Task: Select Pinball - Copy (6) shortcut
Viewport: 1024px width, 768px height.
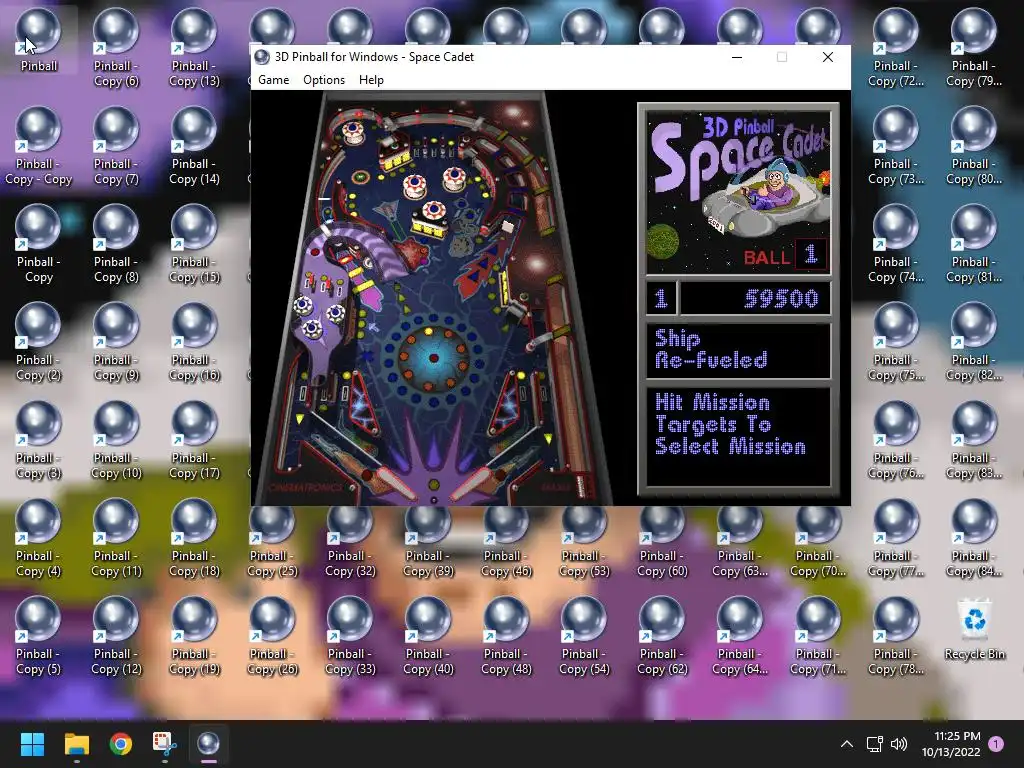Action: [x=116, y=48]
